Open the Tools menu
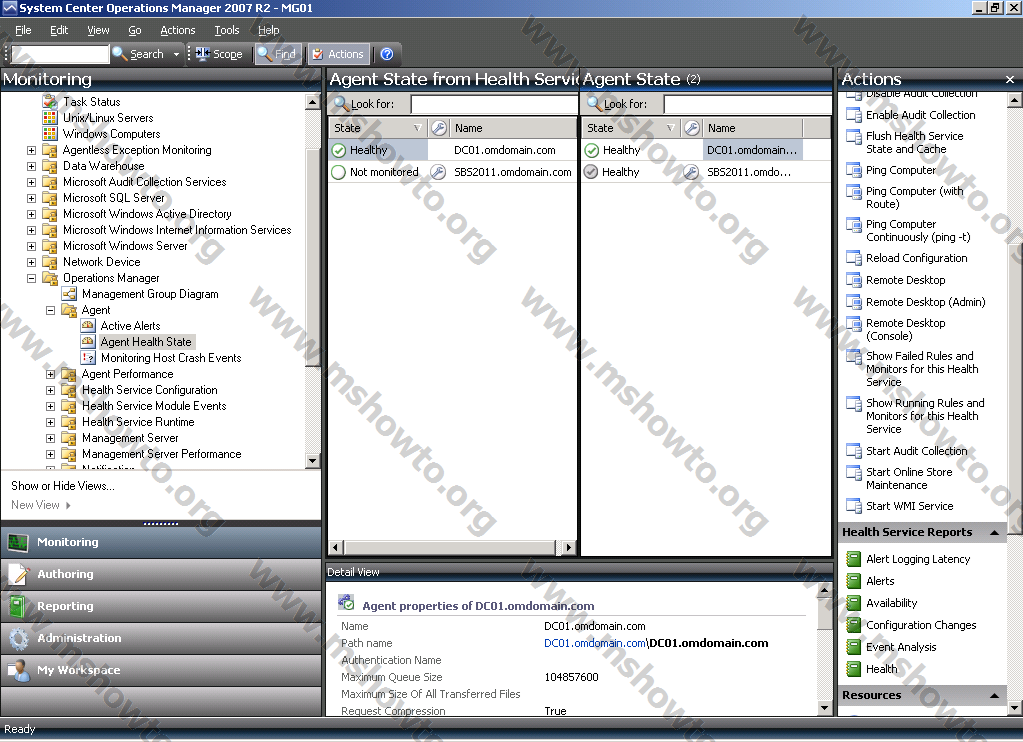 click(x=227, y=30)
